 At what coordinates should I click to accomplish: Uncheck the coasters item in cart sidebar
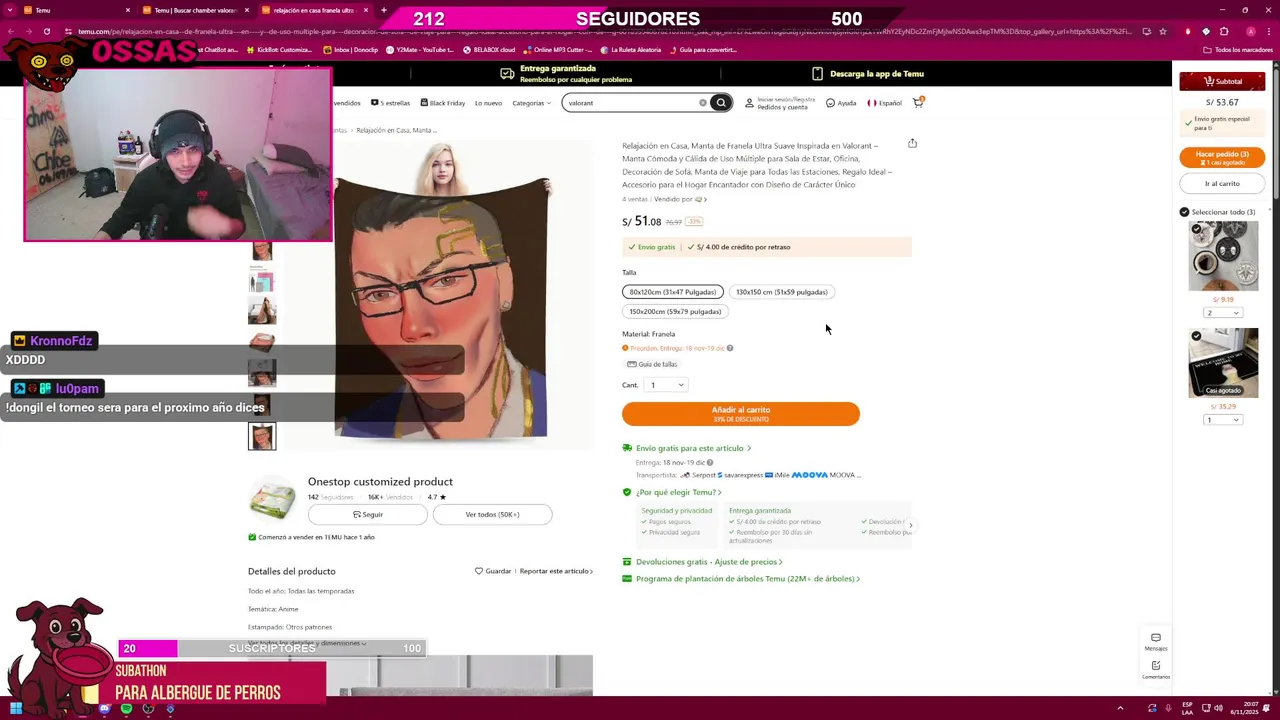point(1196,229)
